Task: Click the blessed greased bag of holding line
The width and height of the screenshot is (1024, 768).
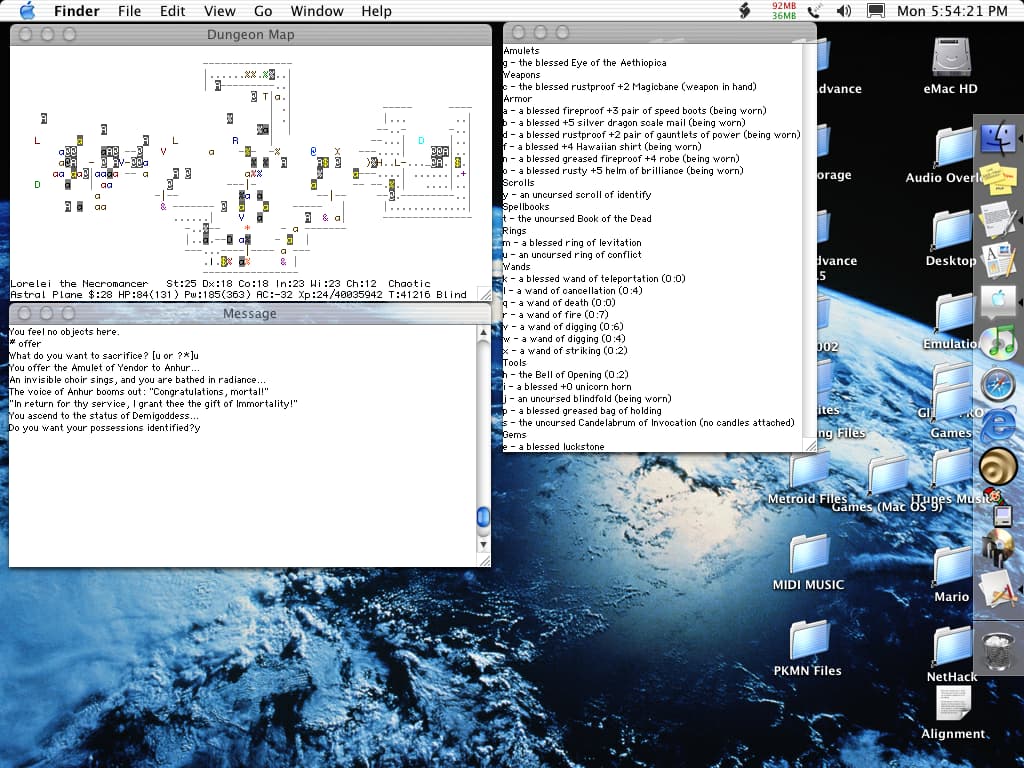Action: 582,411
